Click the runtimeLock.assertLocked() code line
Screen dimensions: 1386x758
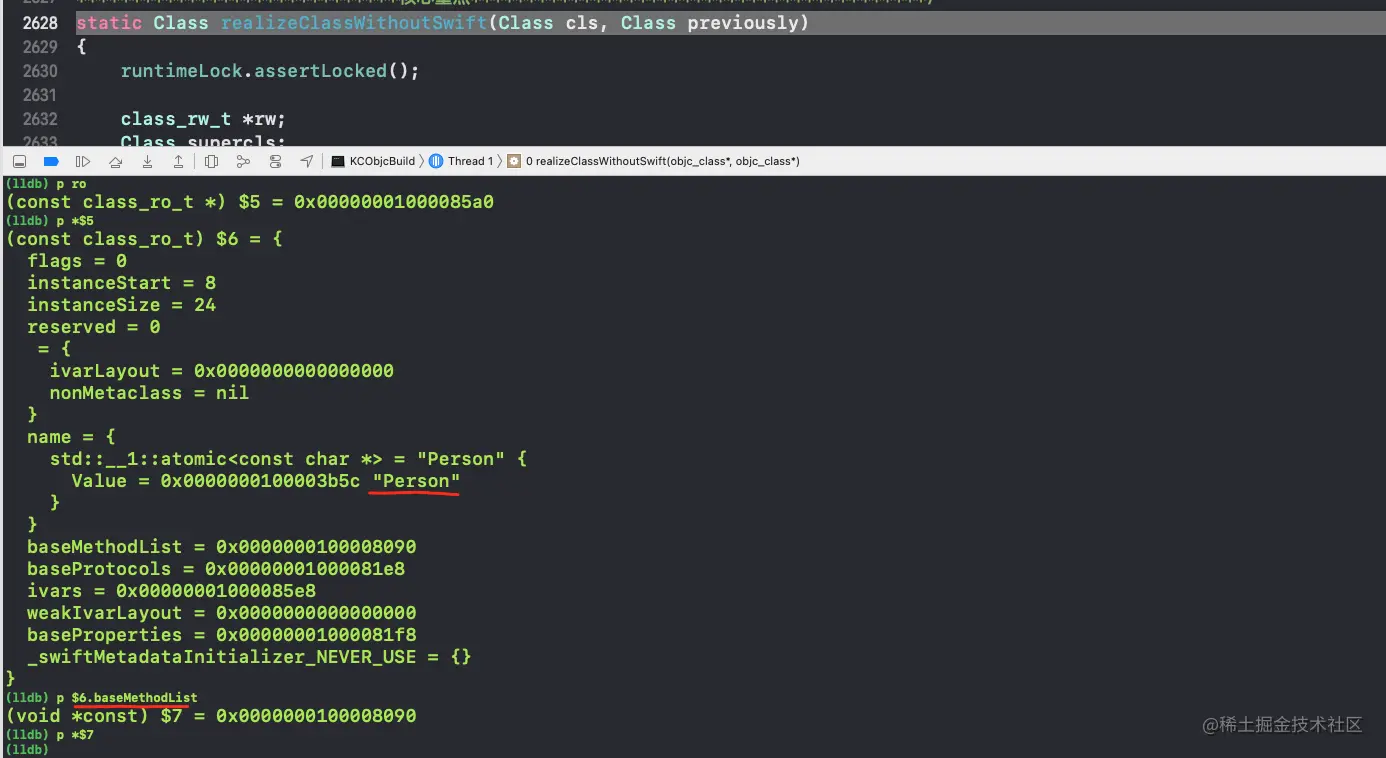[270, 71]
